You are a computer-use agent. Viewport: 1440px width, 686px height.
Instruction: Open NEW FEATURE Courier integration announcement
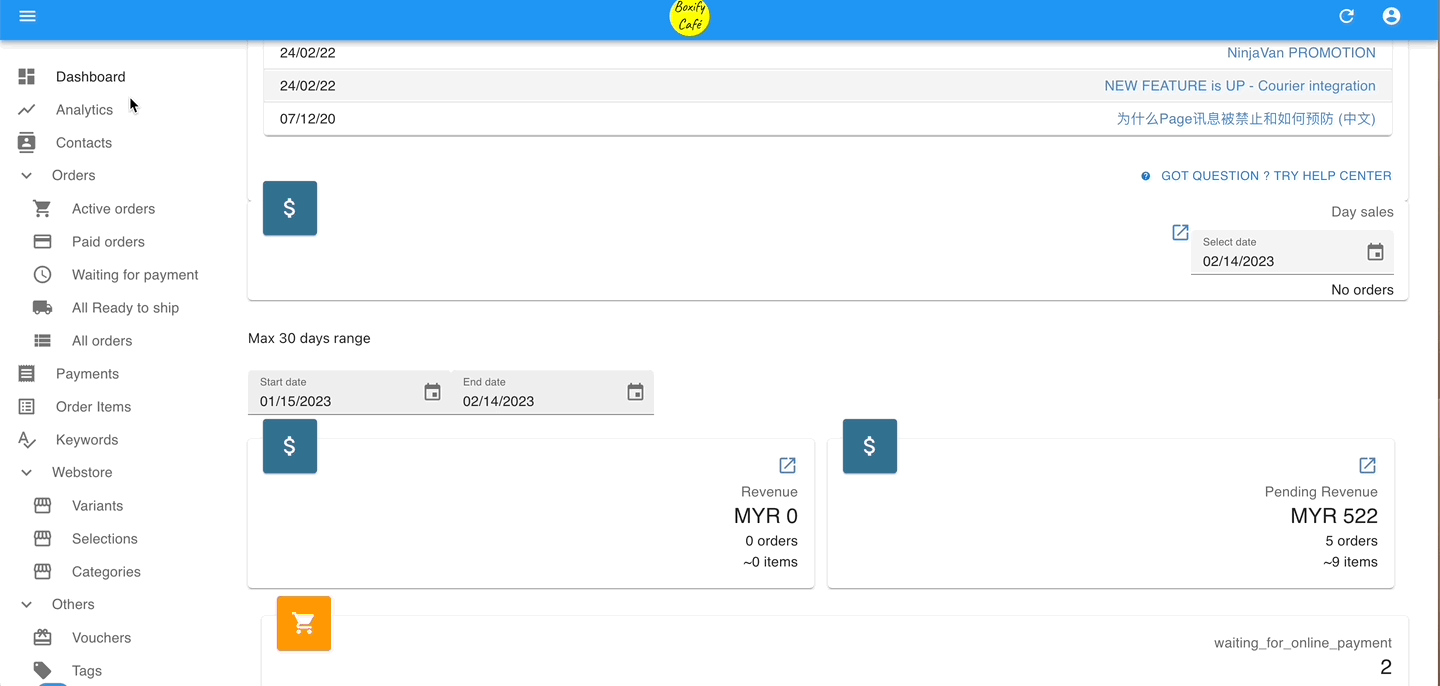point(1239,86)
